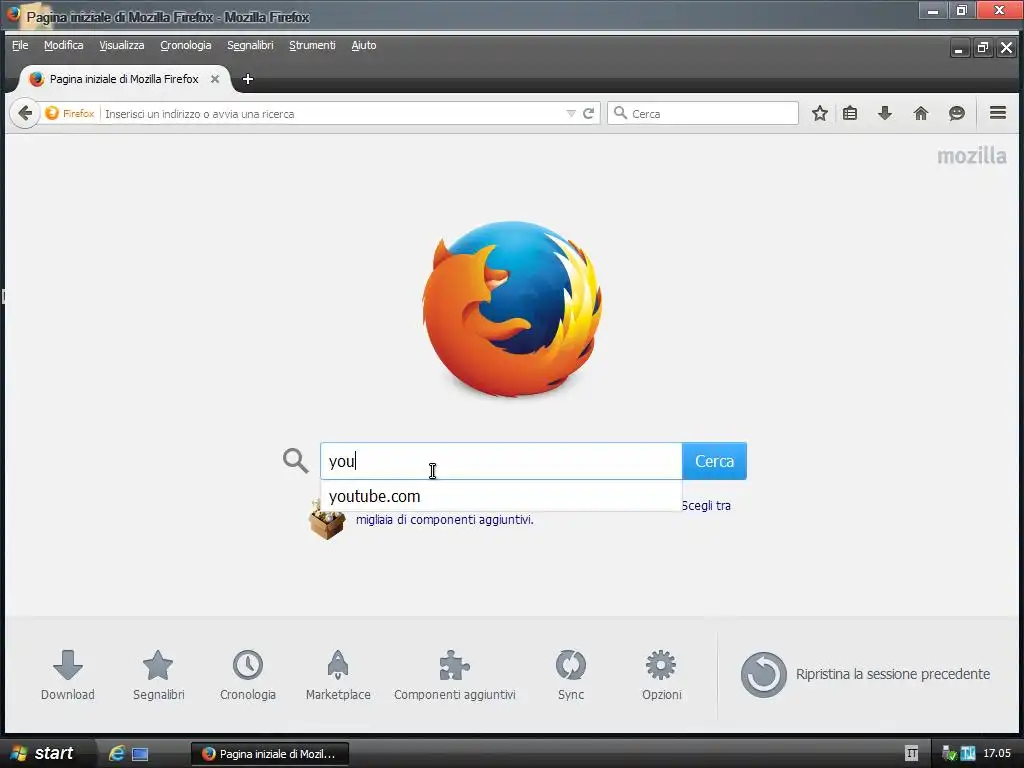Open the Modifica menu
The width and height of the screenshot is (1024, 768).
(63, 45)
